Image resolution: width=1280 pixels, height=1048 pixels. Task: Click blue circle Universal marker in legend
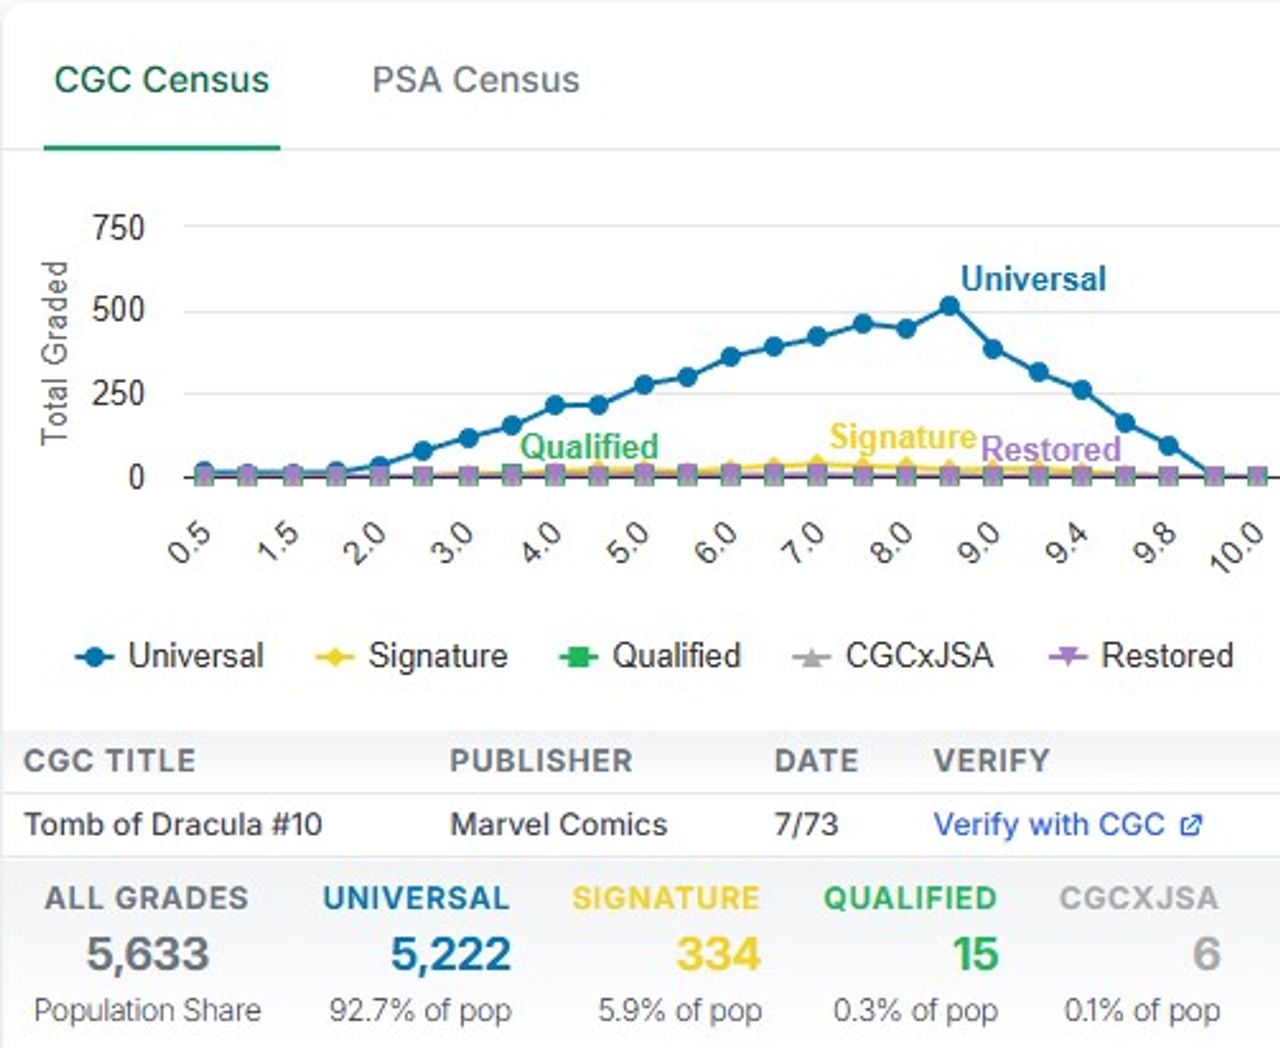[x=95, y=657]
